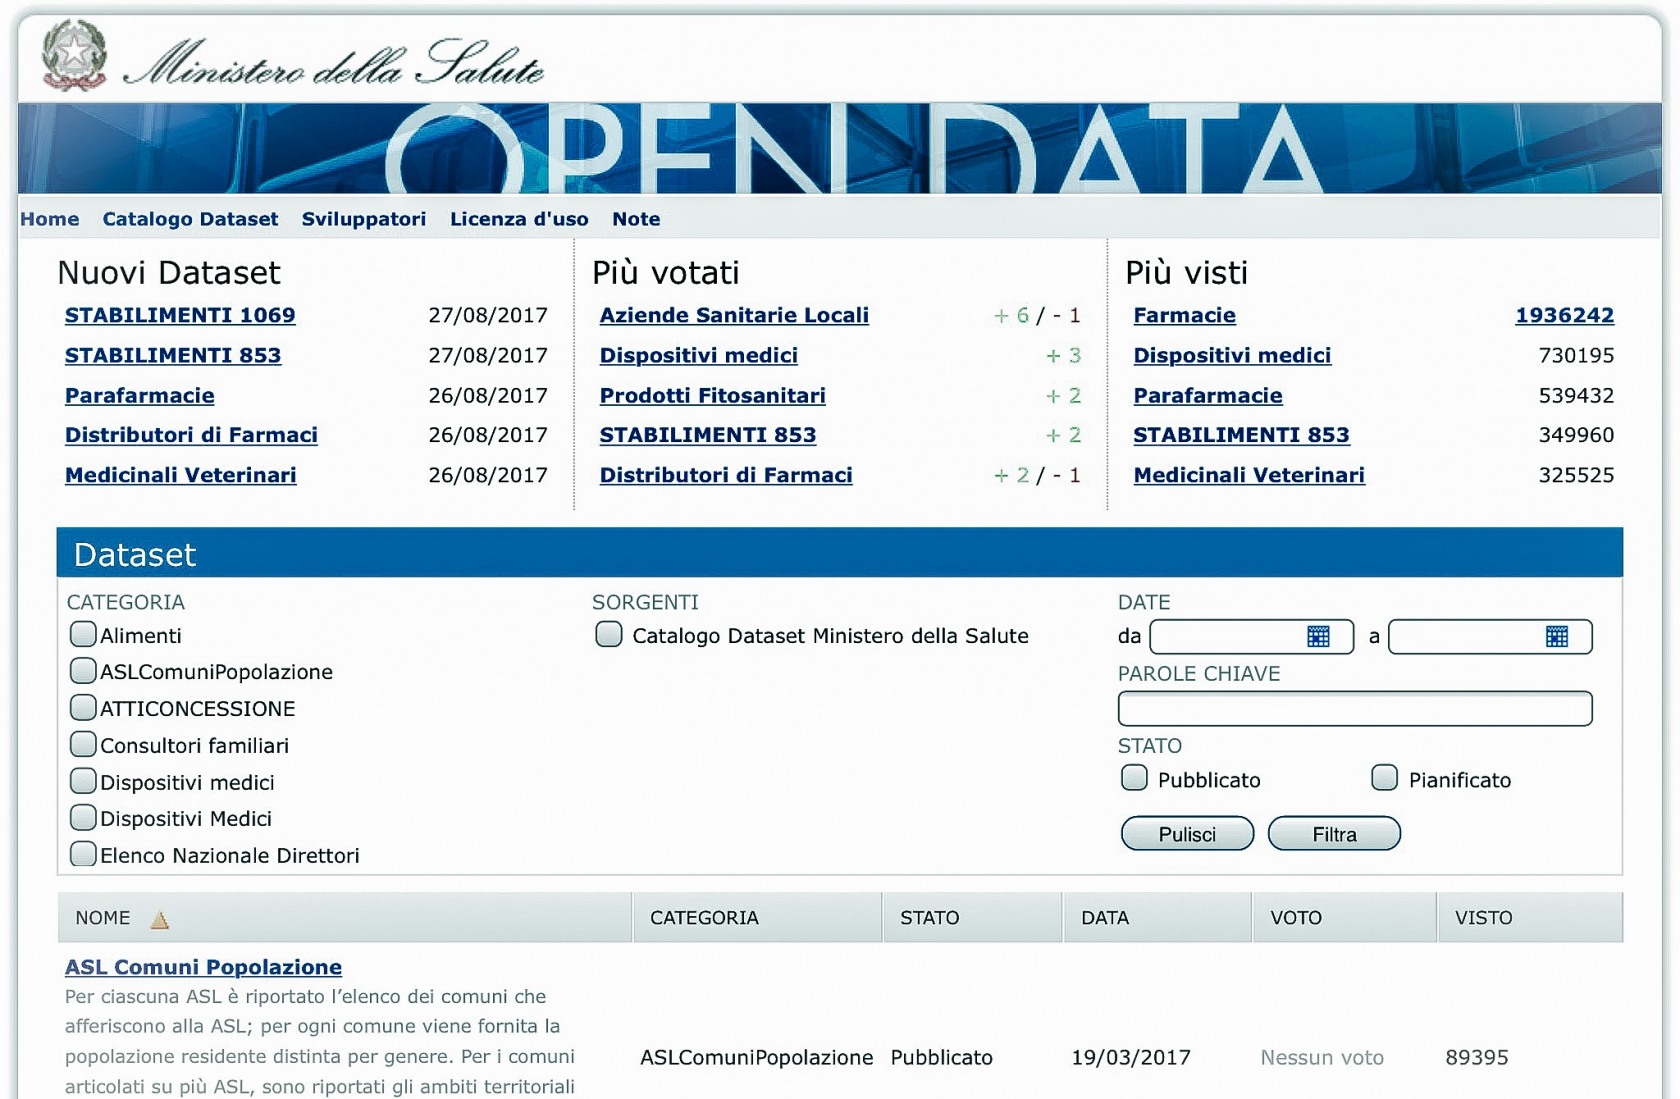Check the Elenco Nazionale Direttori checkbox
1680x1099 pixels.
(x=83, y=854)
